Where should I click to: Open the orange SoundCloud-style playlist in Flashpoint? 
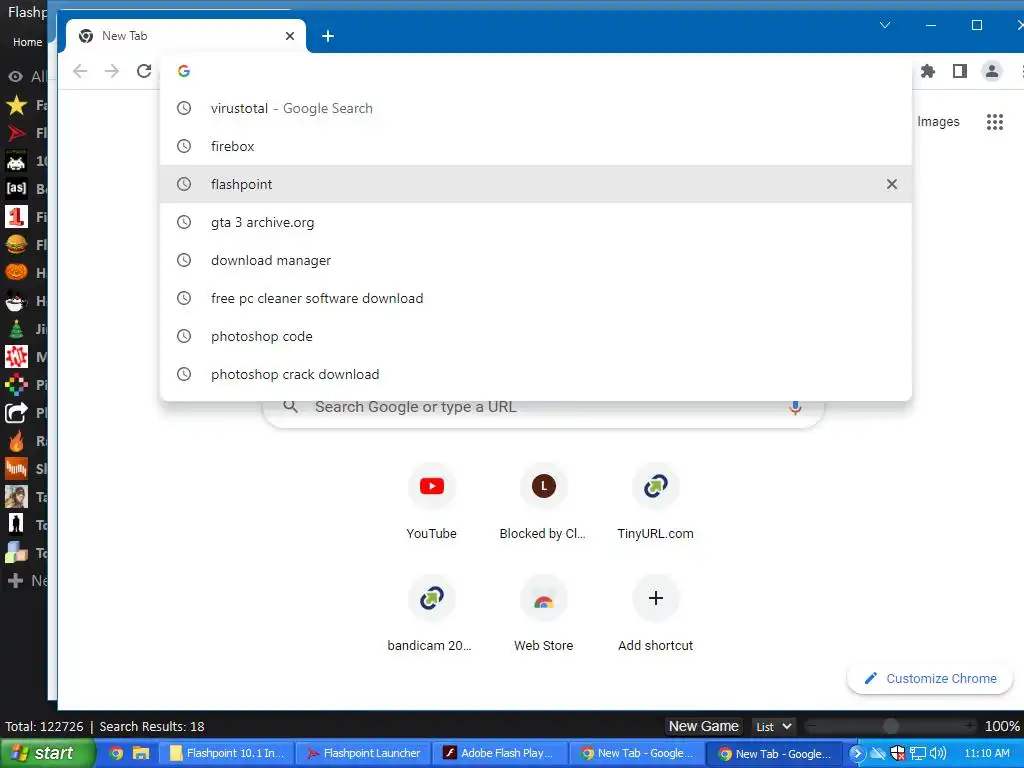pyautogui.click(x=16, y=469)
